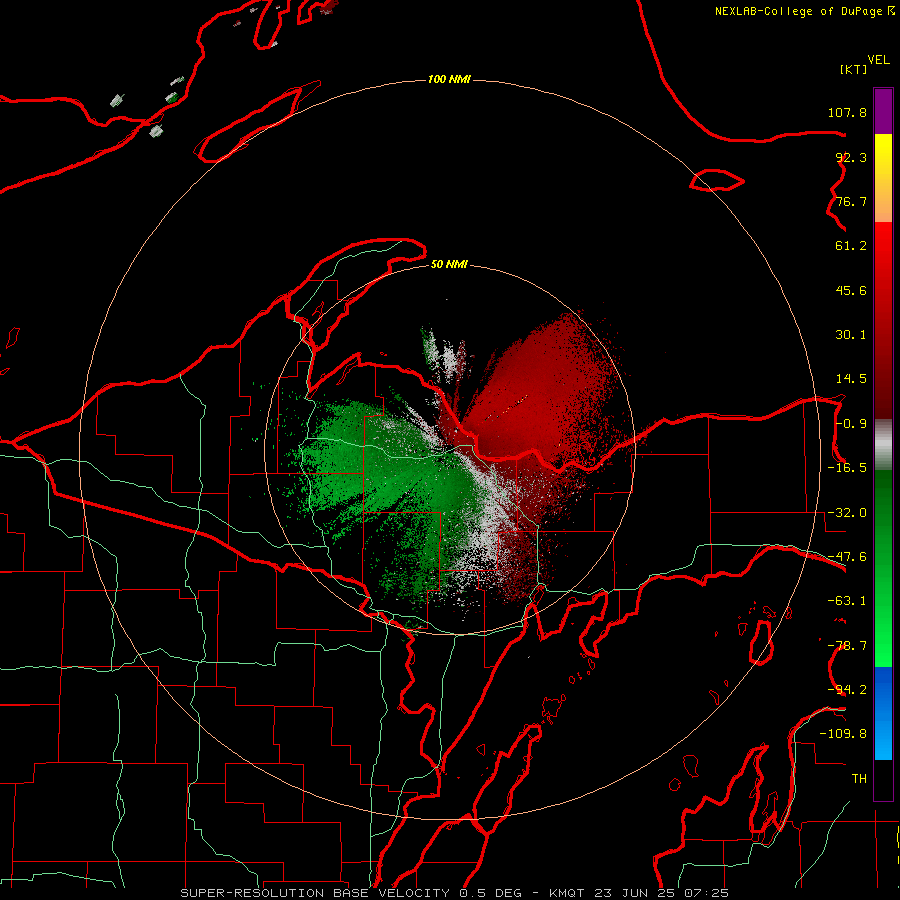The width and height of the screenshot is (900, 900).
Task: Click the -94.2 velocity scale value
Action: (x=847, y=689)
